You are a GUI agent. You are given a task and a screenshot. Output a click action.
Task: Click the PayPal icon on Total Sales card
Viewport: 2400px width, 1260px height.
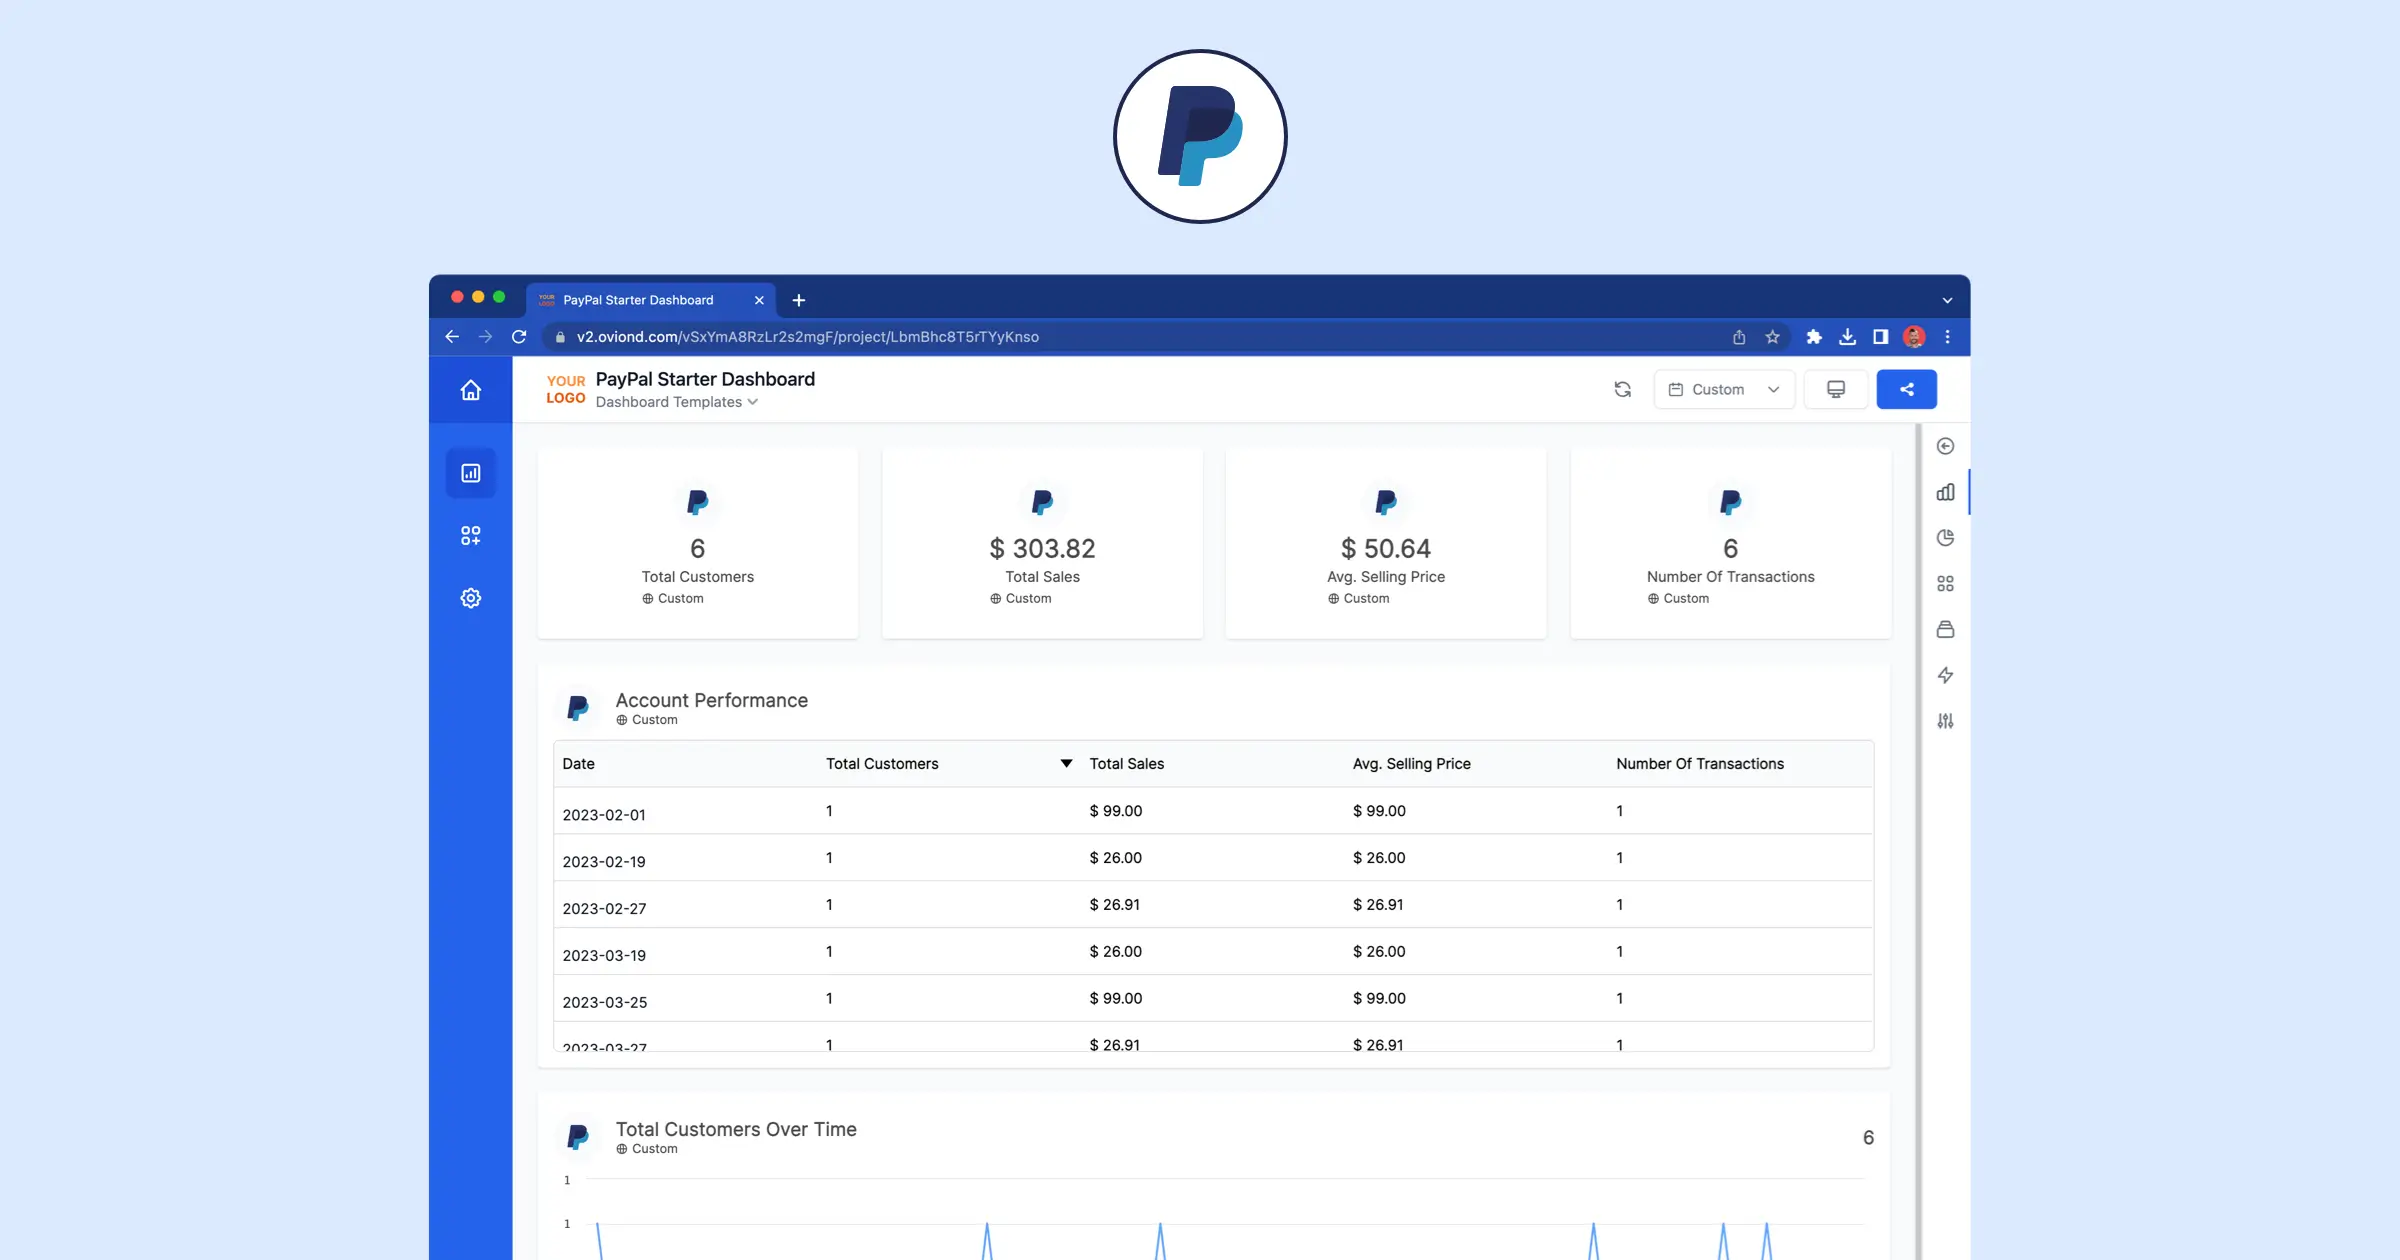click(1042, 502)
